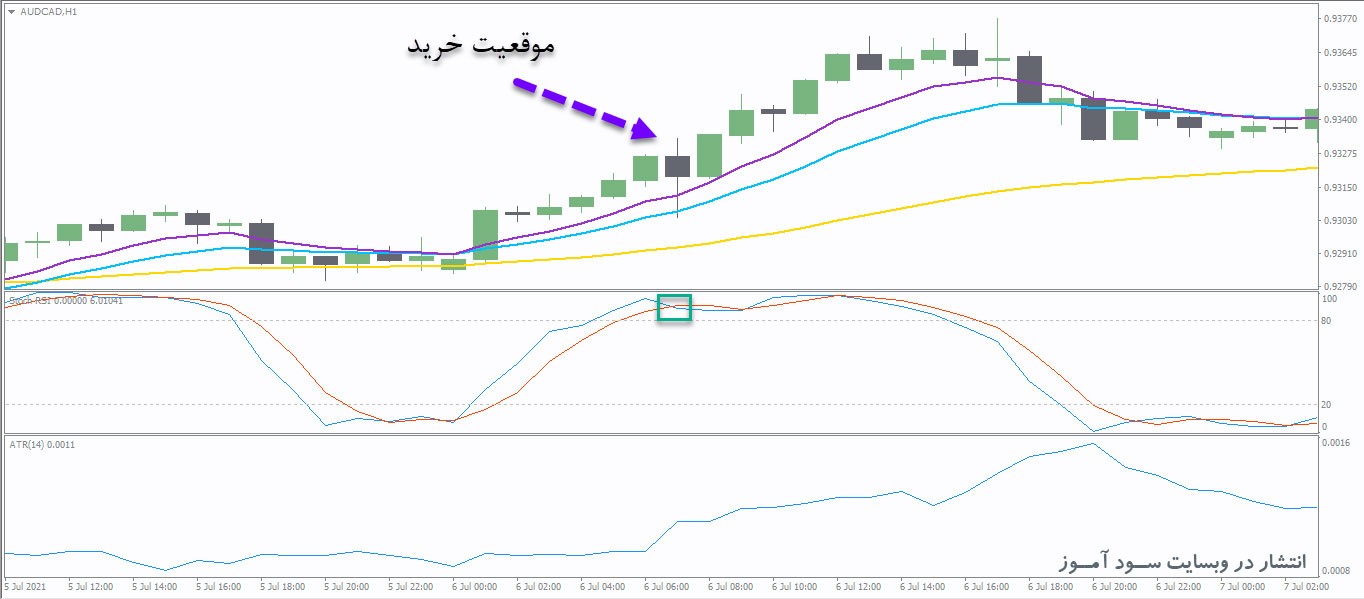Select the 5 Jul 20:00 time label

pos(346,586)
